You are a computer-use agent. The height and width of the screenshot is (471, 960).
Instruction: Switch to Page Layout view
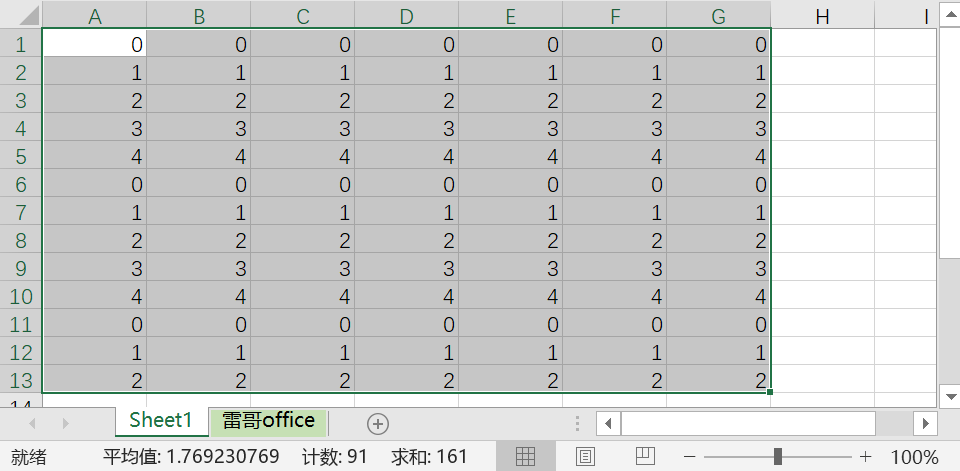click(585, 456)
